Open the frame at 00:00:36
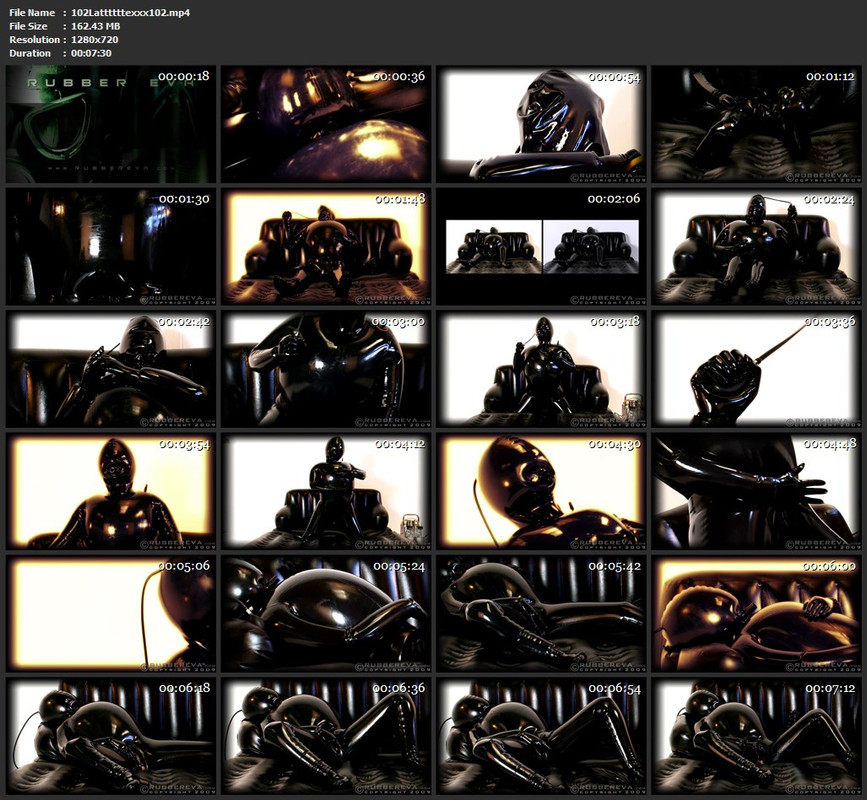Image resolution: width=867 pixels, height=800 pixels. pyautogui.click(x=326, y=124)
